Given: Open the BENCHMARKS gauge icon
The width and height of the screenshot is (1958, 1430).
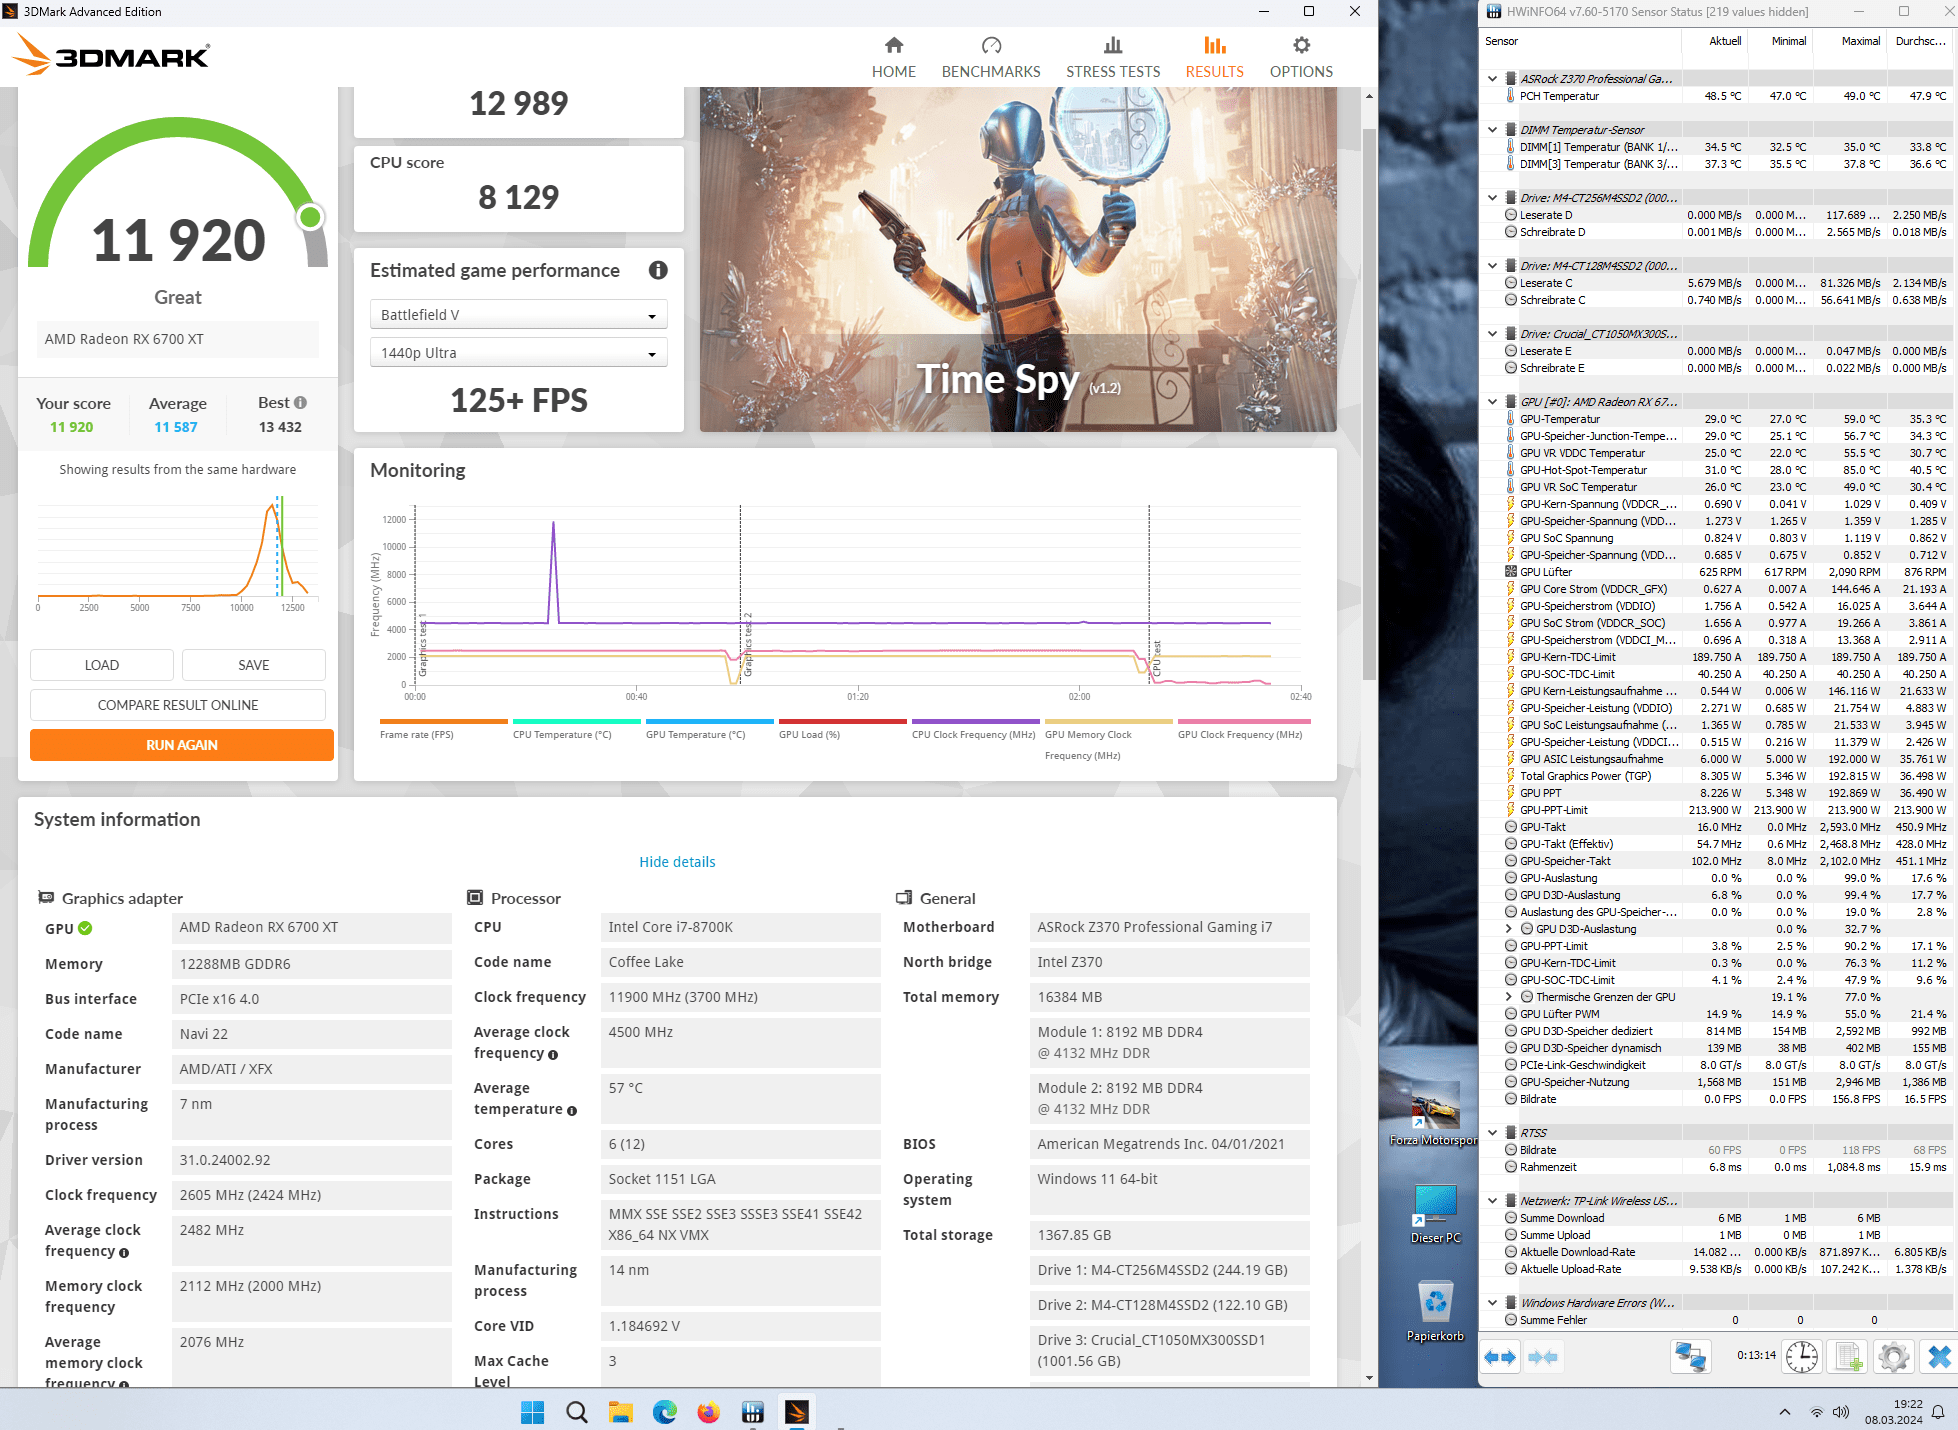Looking at the screenshot, I should (991, 45).
